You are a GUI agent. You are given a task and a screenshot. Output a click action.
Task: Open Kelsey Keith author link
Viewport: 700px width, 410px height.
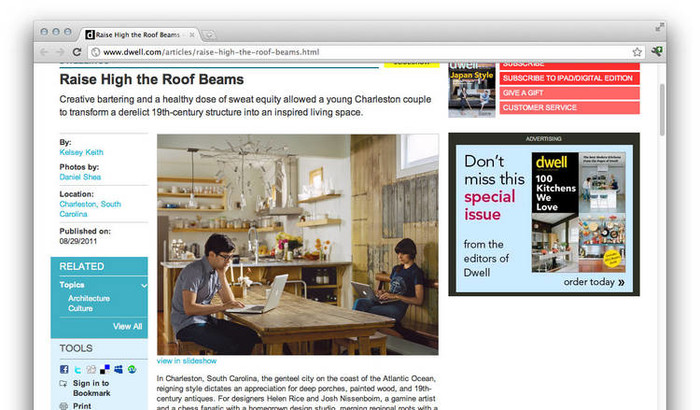81,153
